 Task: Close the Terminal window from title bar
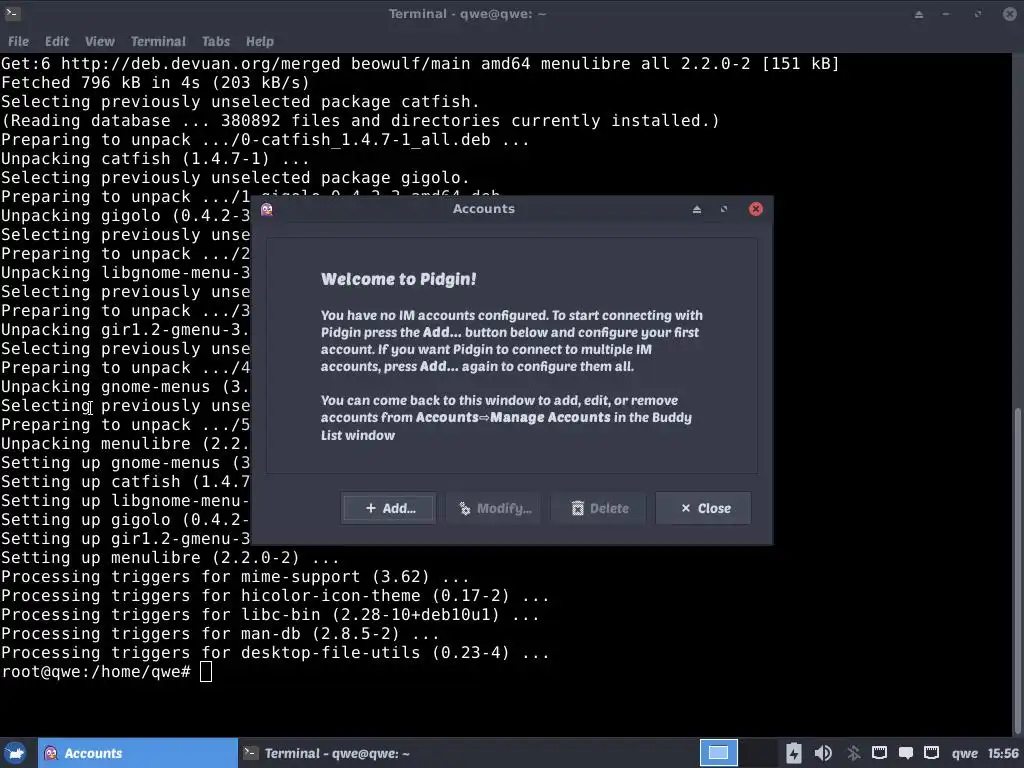click(x=1009, y=14)
